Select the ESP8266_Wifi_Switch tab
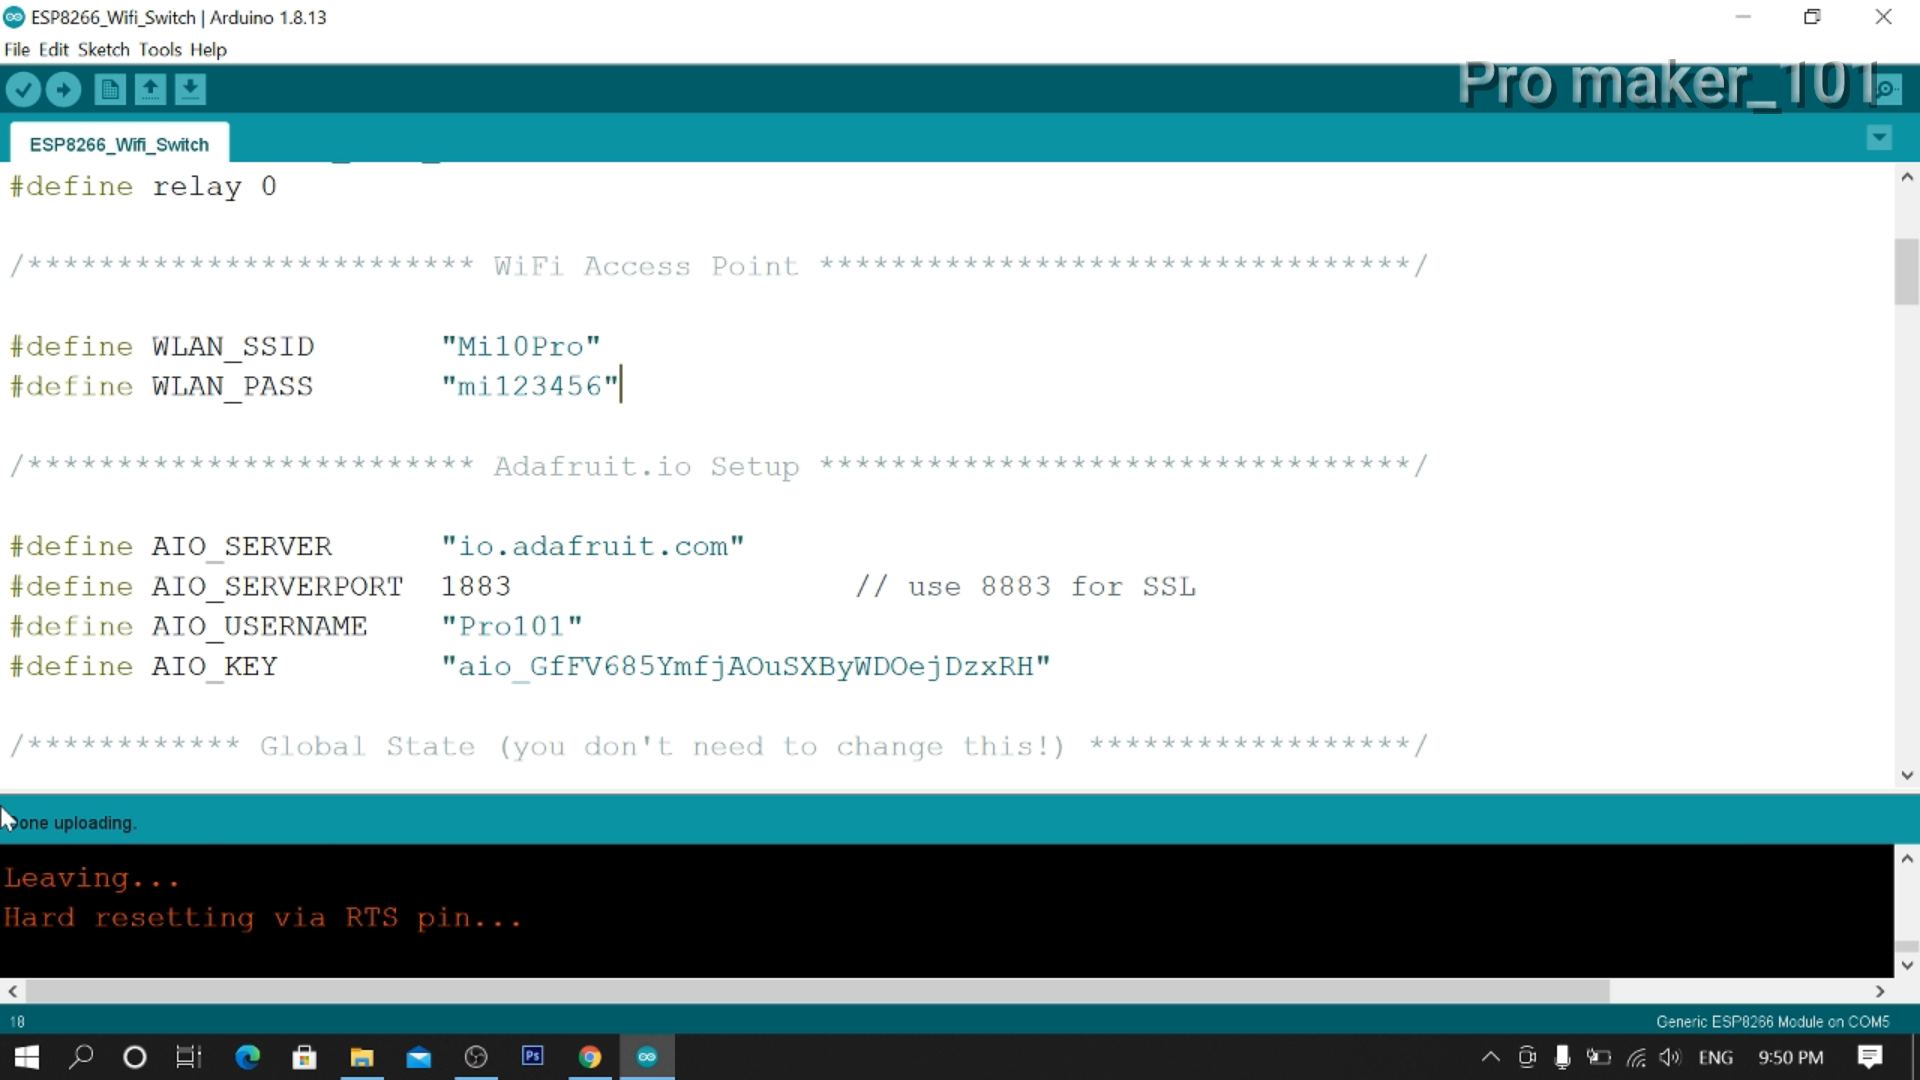1920x1080 pixels. coord(118,143)
